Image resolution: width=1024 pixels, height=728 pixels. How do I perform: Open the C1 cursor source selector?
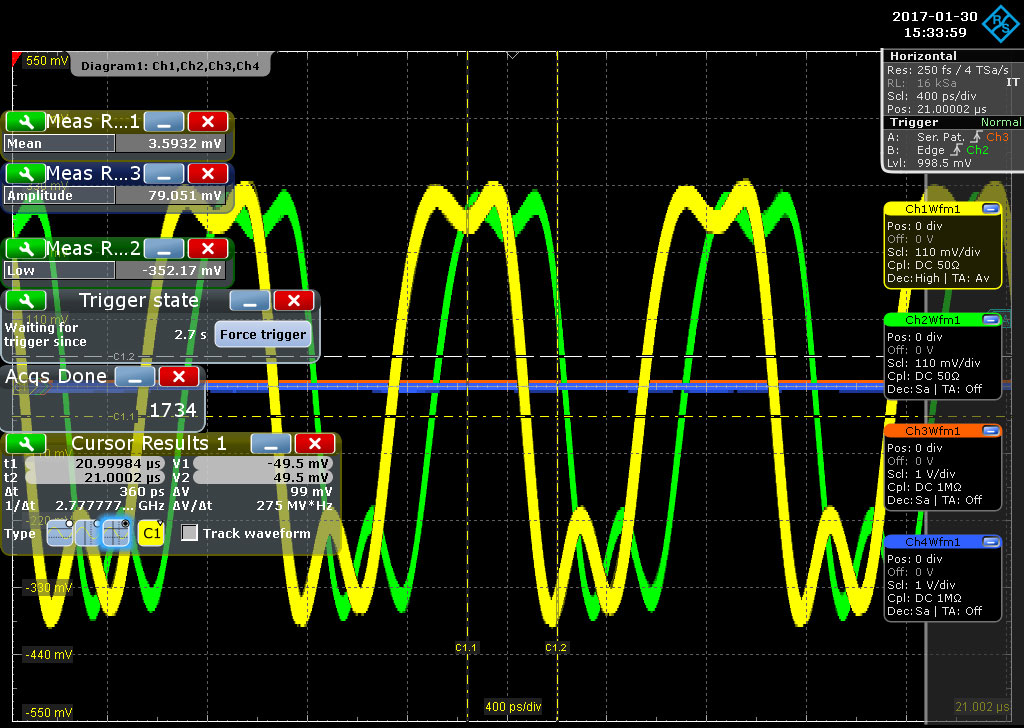[x=152, y=533]
